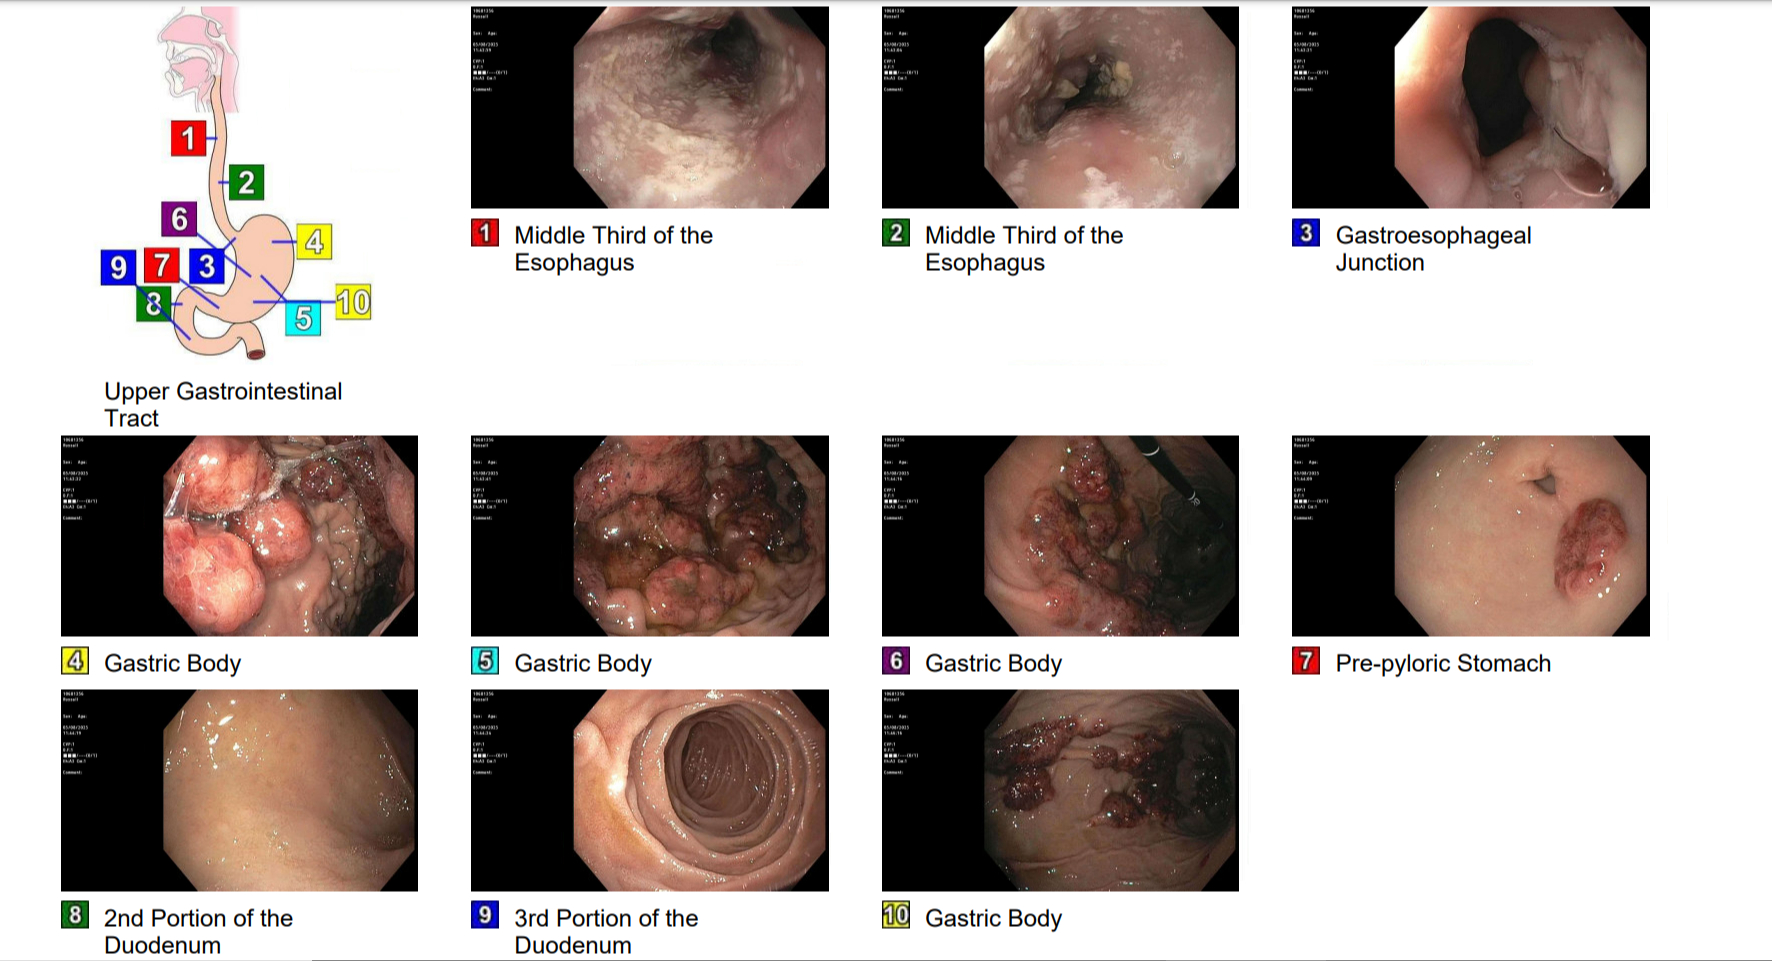Open first Middle Third of Esophagus image
The width and height of the screenshot is (1772, 961).
point(650,108)
